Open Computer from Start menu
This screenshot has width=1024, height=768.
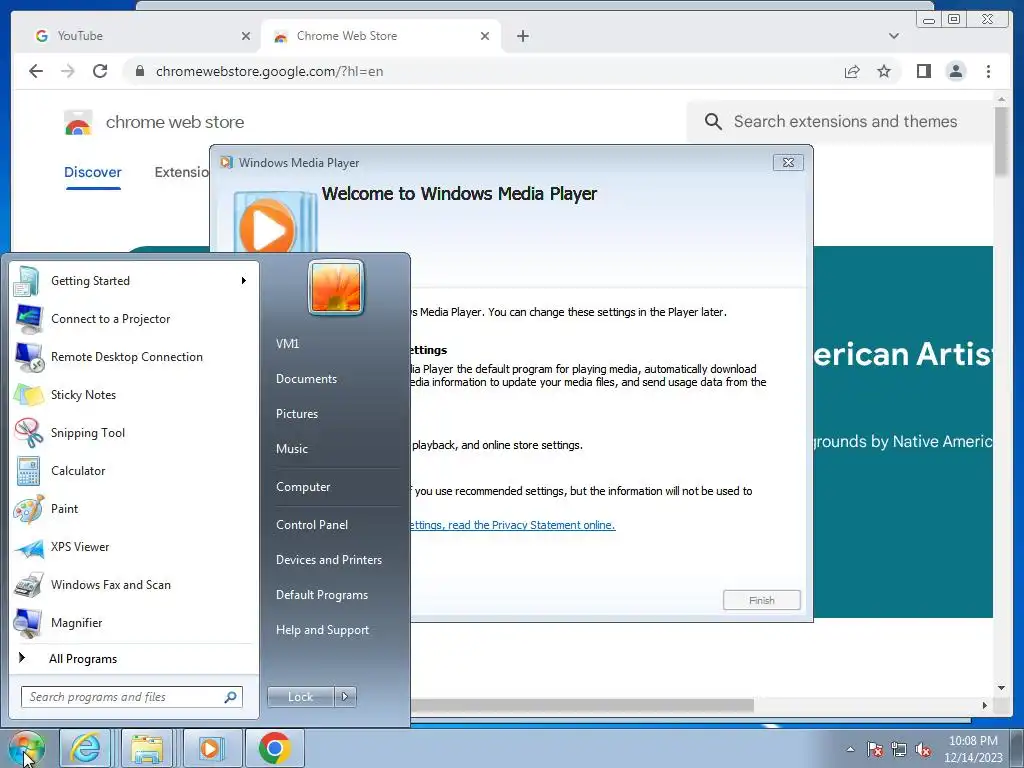point(303,487)
